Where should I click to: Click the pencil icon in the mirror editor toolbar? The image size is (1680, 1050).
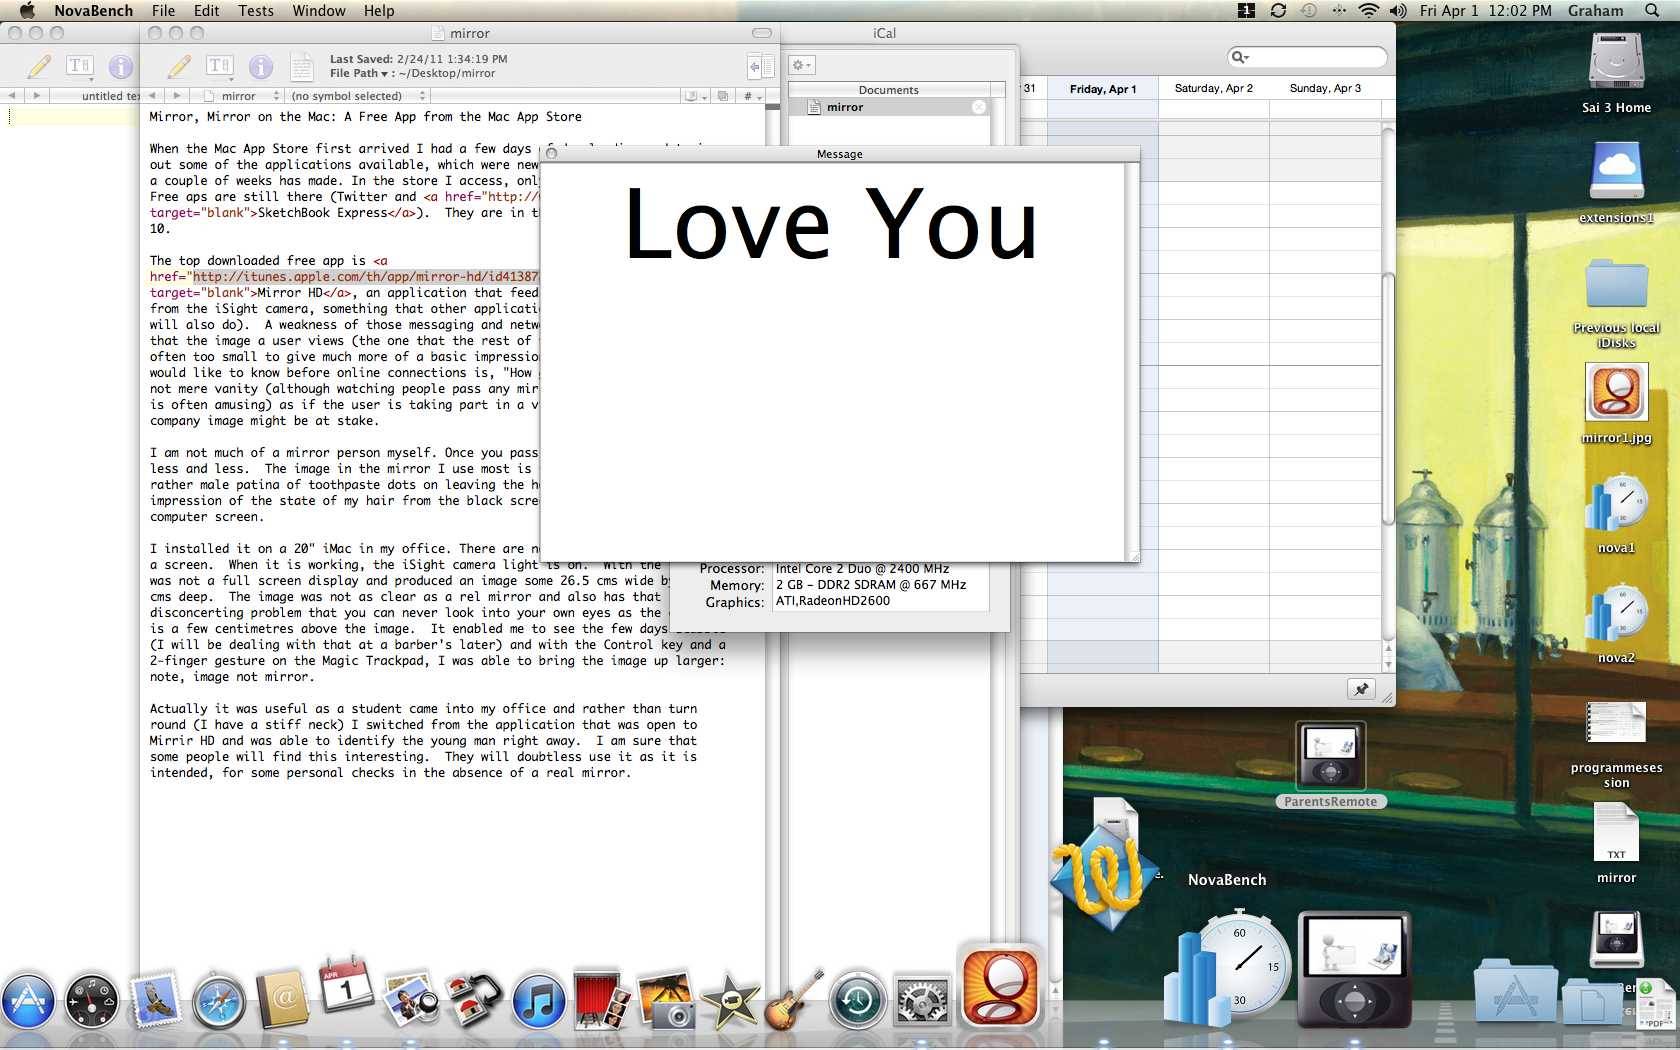click(x=179, y=66)
